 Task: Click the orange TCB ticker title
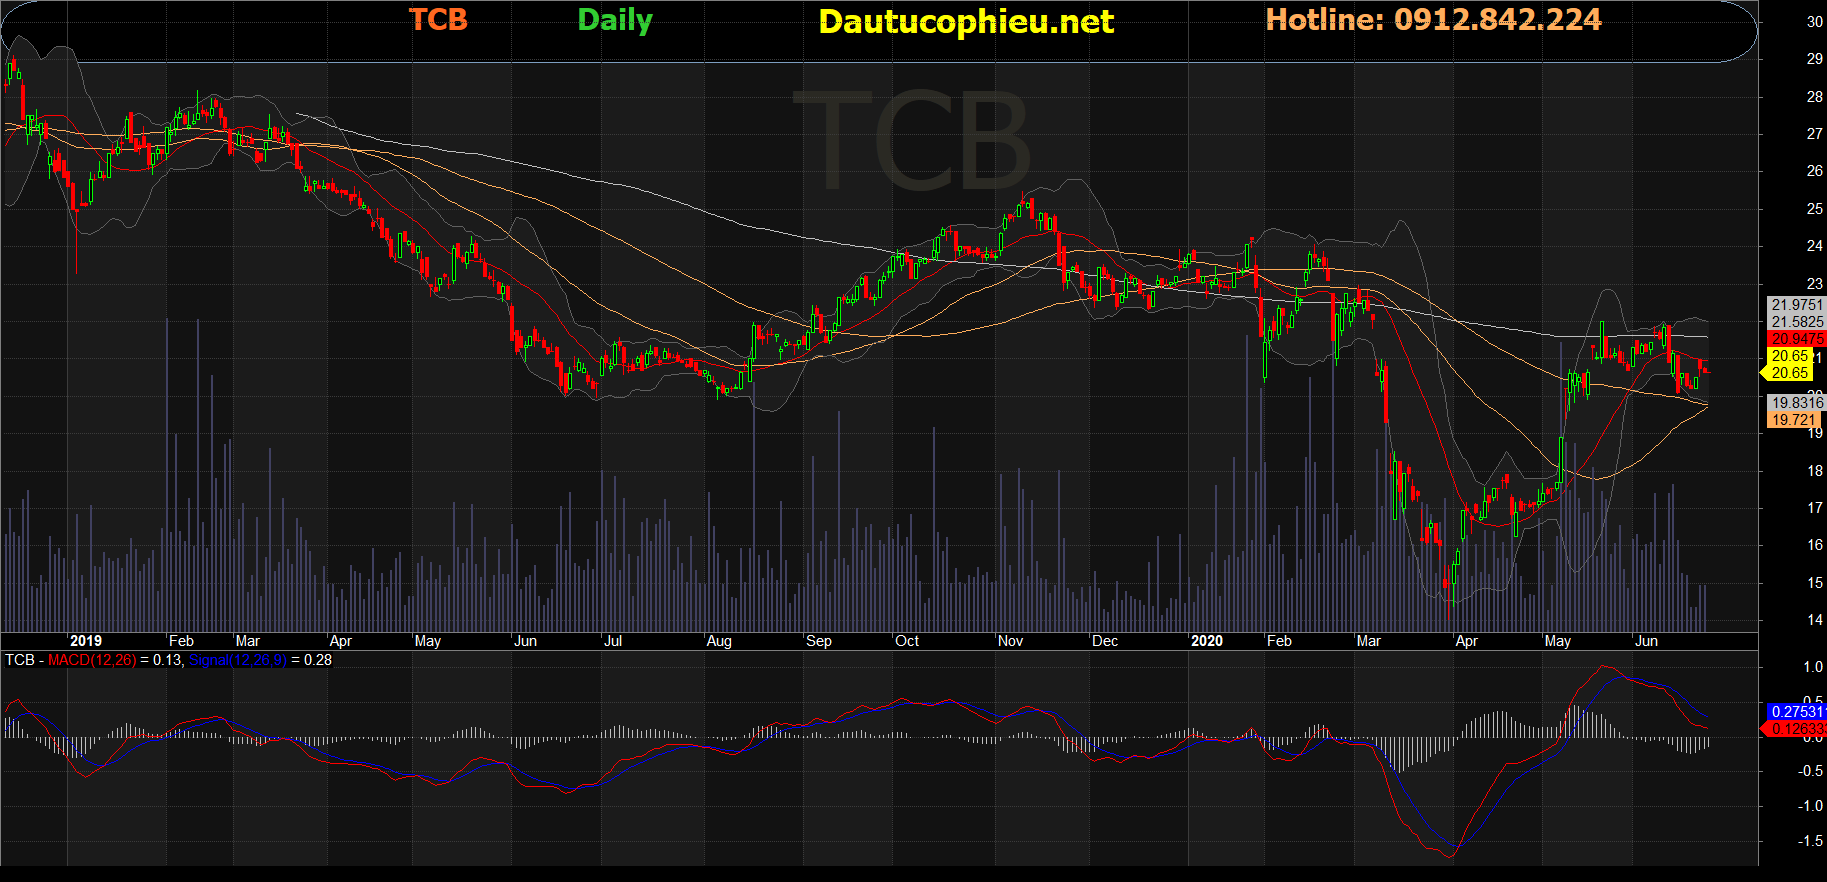tap(438, 20)
